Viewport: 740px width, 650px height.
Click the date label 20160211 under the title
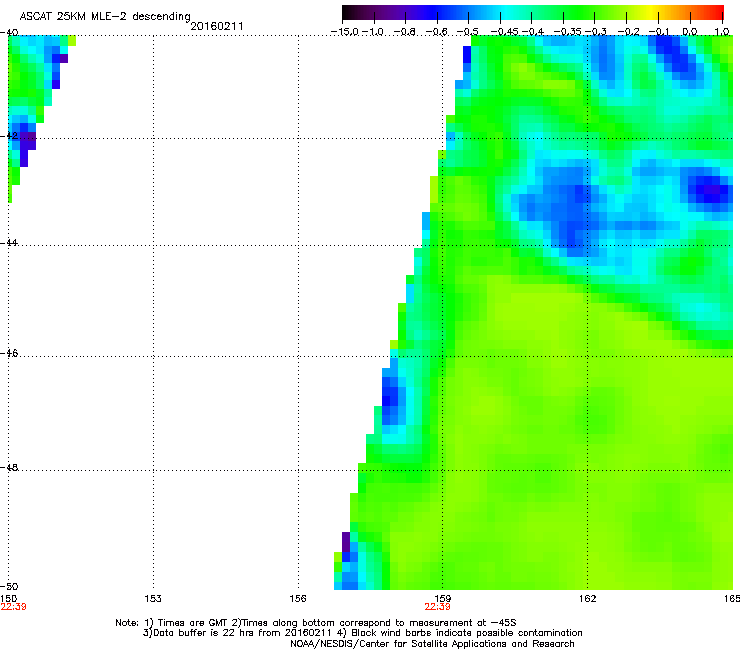coord(217,26)
